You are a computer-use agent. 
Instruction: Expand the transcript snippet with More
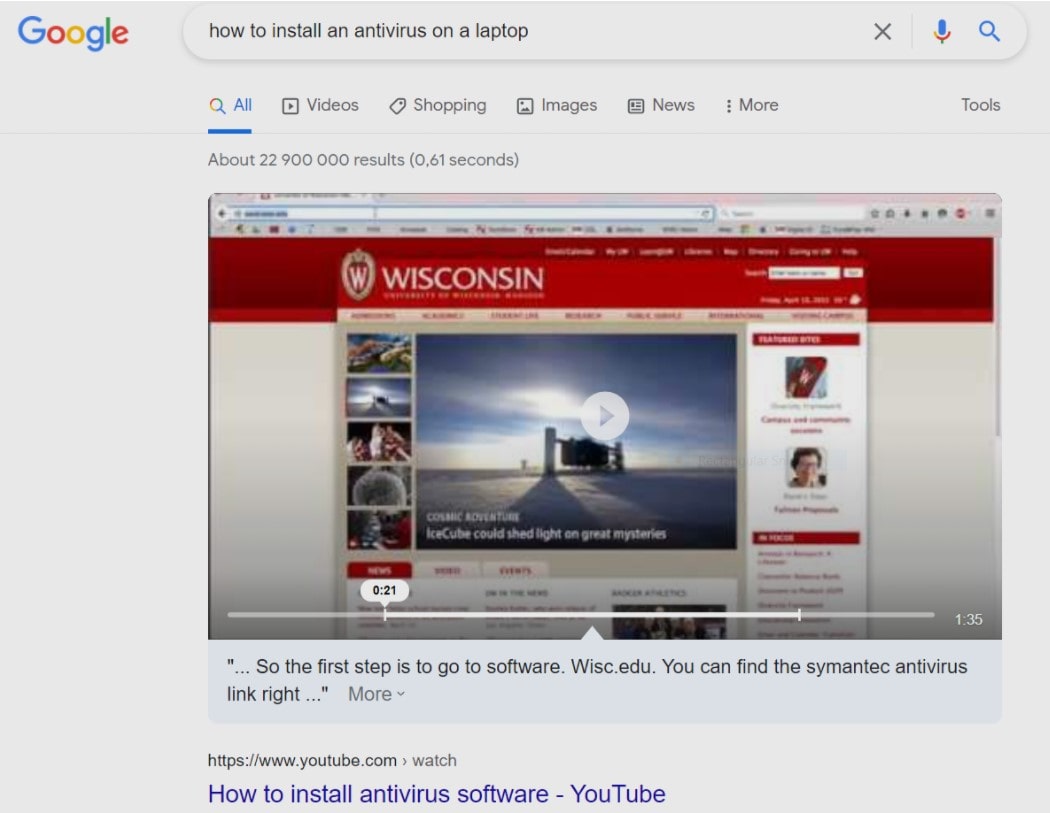pyautogui.click(x=376, y=694)
